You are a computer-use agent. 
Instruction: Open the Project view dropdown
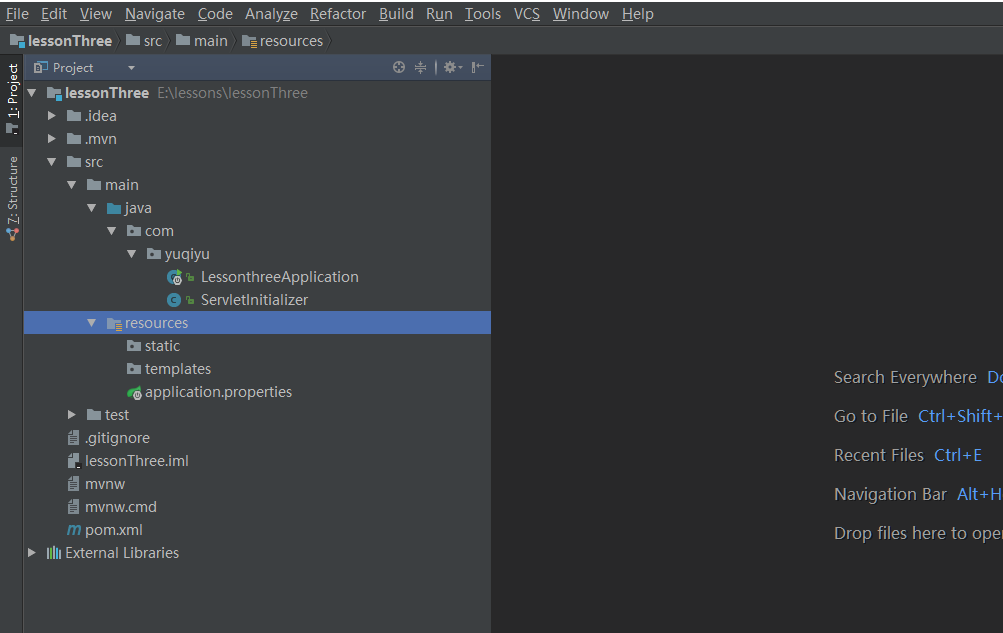[131, 68]
